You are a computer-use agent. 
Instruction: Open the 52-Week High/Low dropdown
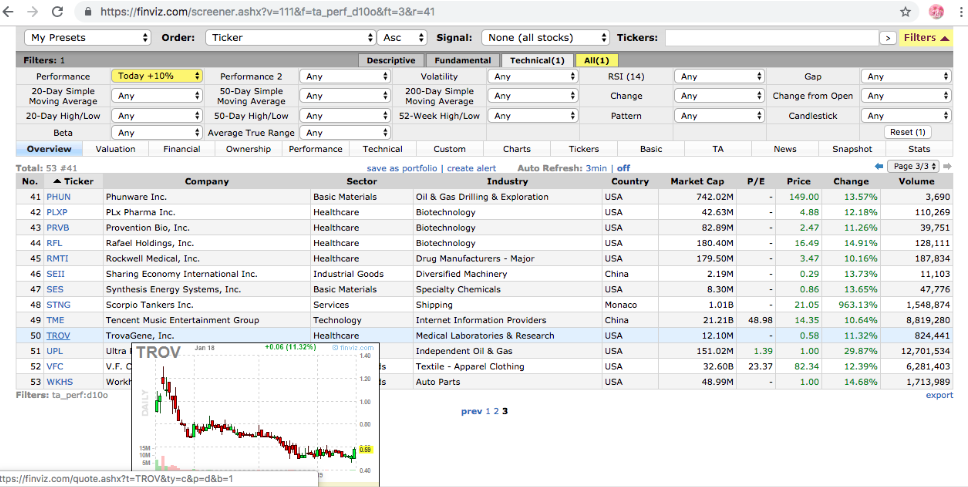pyautogui.click(x=533, y=115)
